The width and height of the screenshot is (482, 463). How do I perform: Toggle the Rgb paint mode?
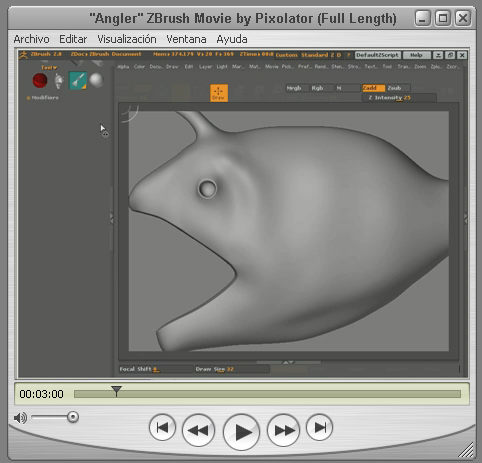click(322, 88)
